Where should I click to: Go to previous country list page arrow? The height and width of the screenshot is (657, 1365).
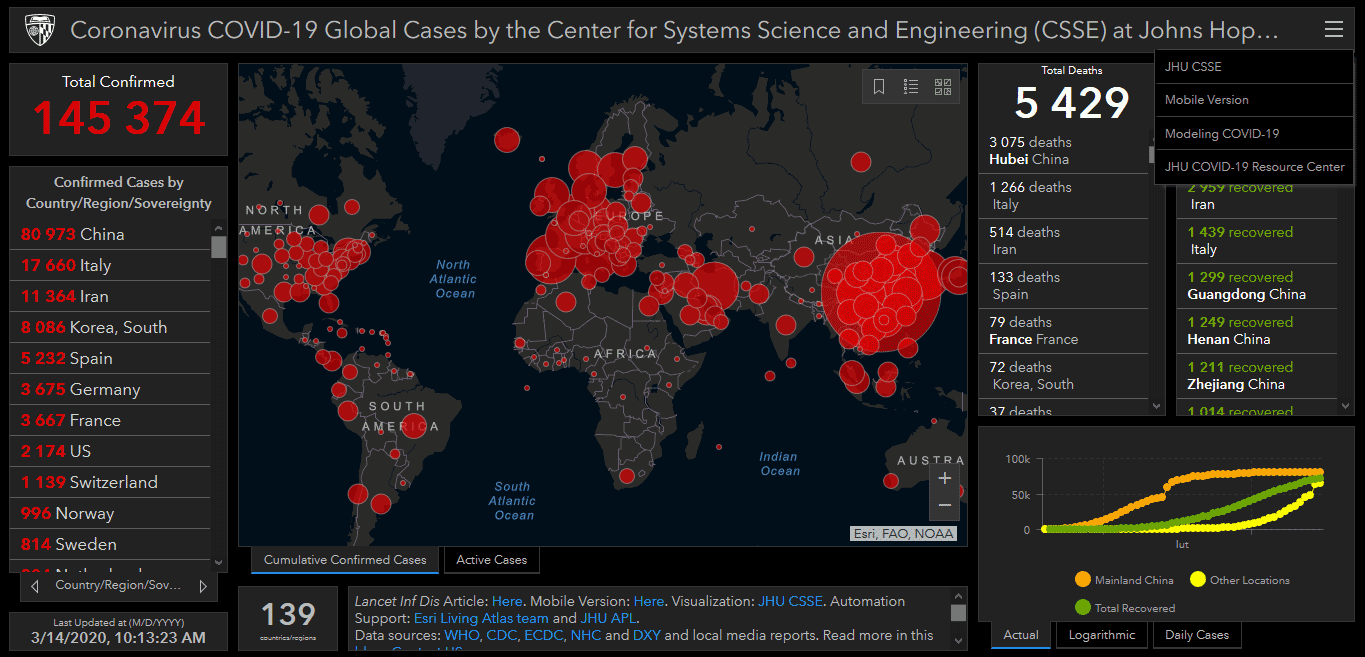pos(35,586)
